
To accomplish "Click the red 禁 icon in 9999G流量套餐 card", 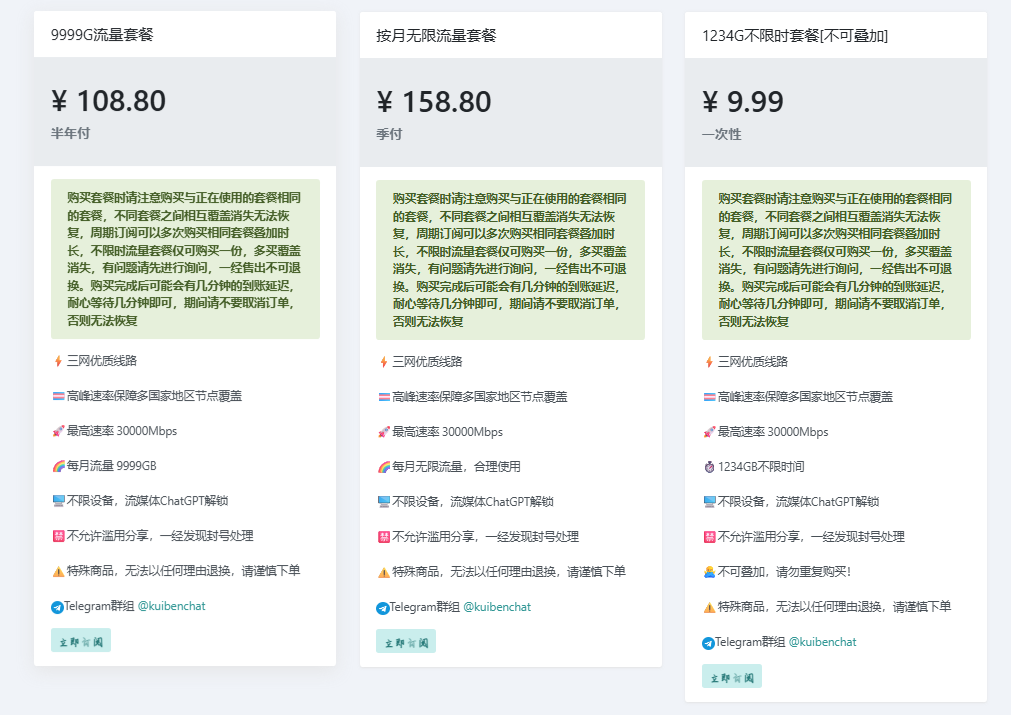I will tap(58, 536).
